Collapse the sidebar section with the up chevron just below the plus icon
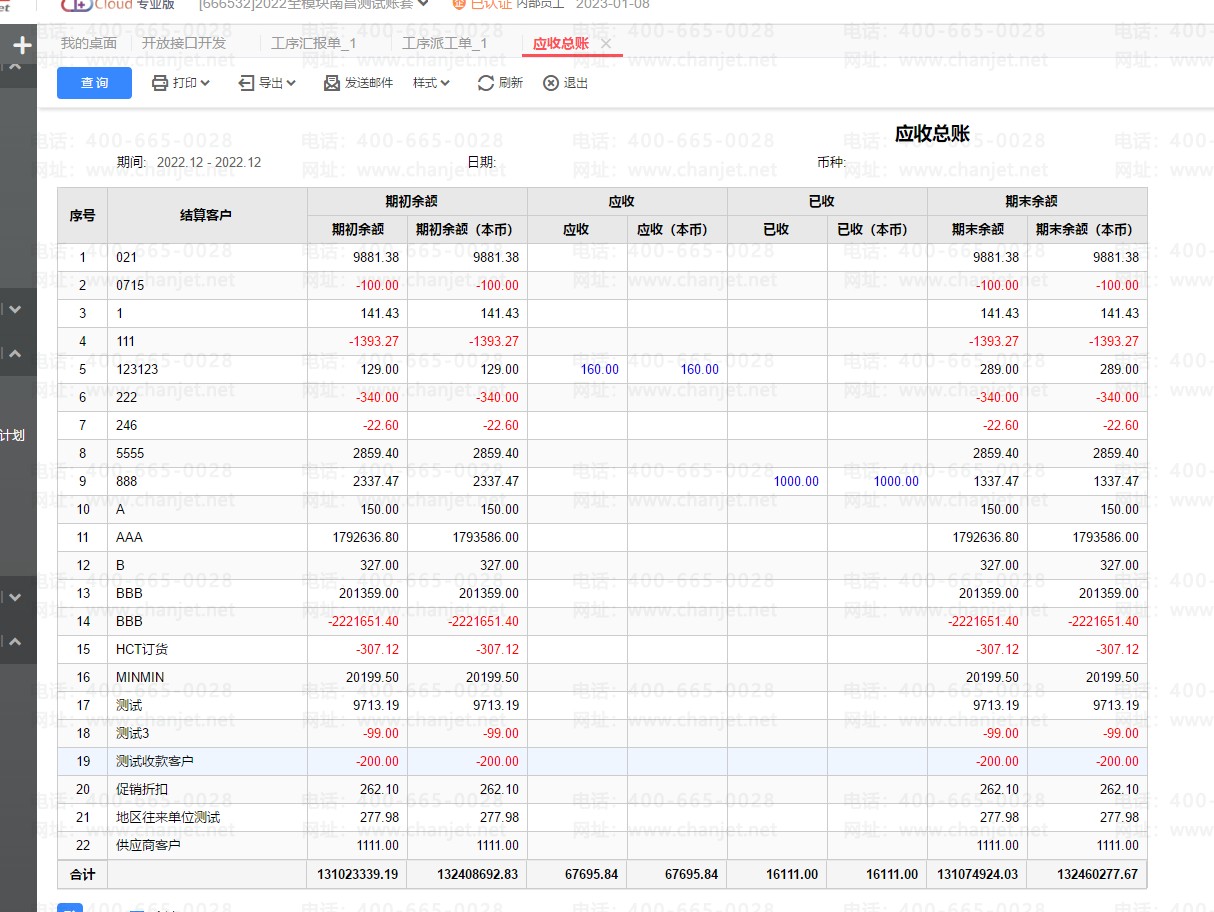The height and width of the screenshot is (912, 1214). pos(15,66)
